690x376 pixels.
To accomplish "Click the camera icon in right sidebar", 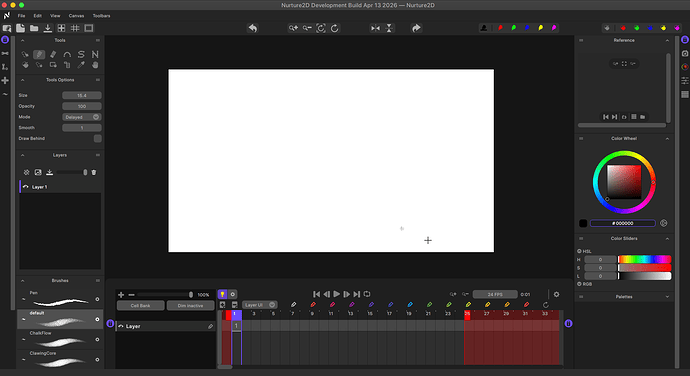I will click(685, 53).
